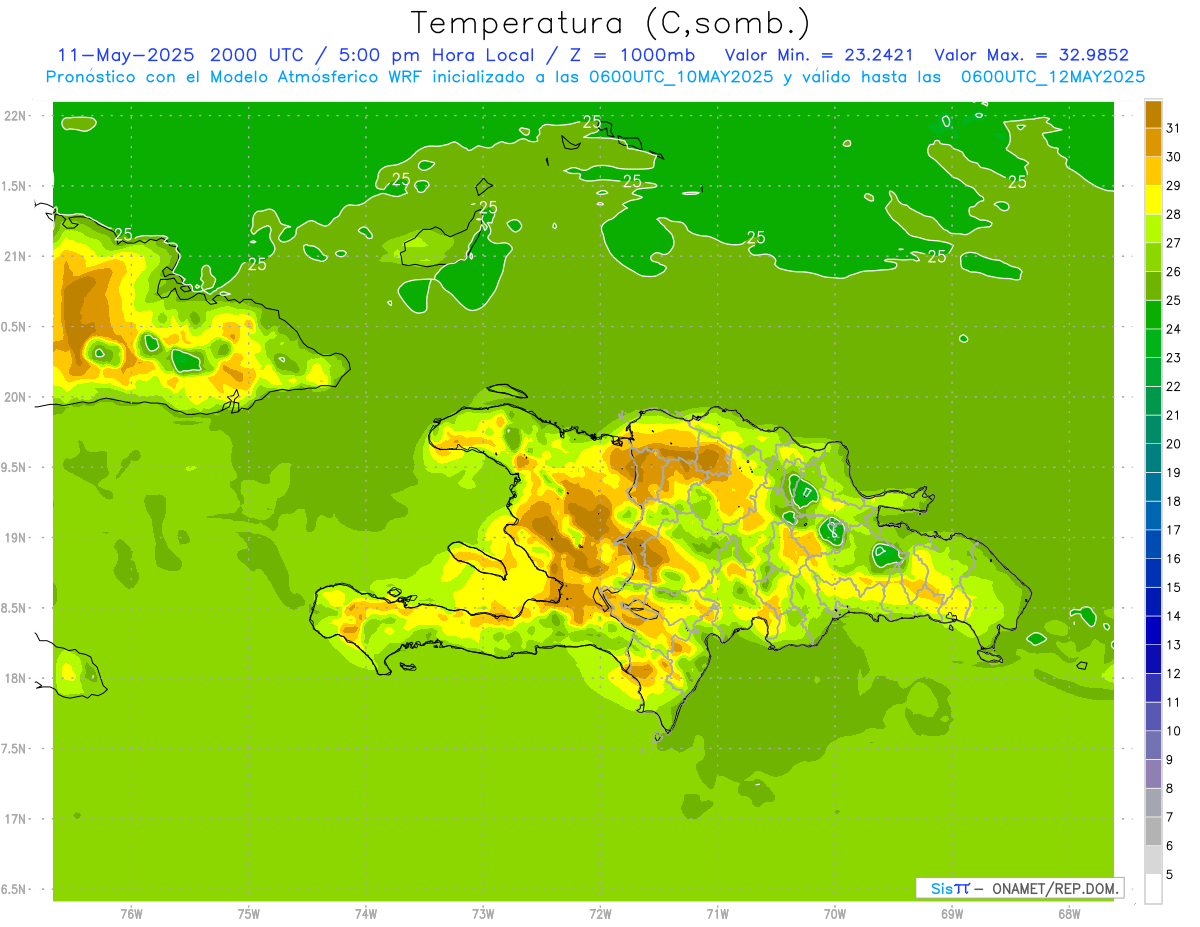The width and height of the screenshot is (1200, 927).
Task: Click the '75W' longitude label
Action: [x=249, y=913]
